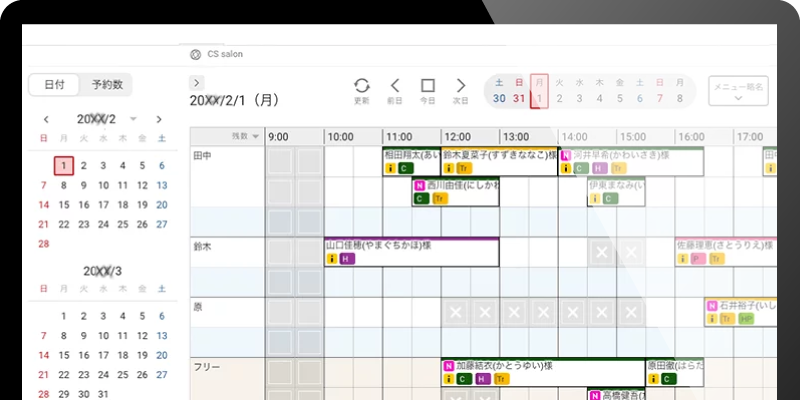Open month picker dropdown beside 20XX/2
Screen dimensions: 800x400
tap(134, 119)
